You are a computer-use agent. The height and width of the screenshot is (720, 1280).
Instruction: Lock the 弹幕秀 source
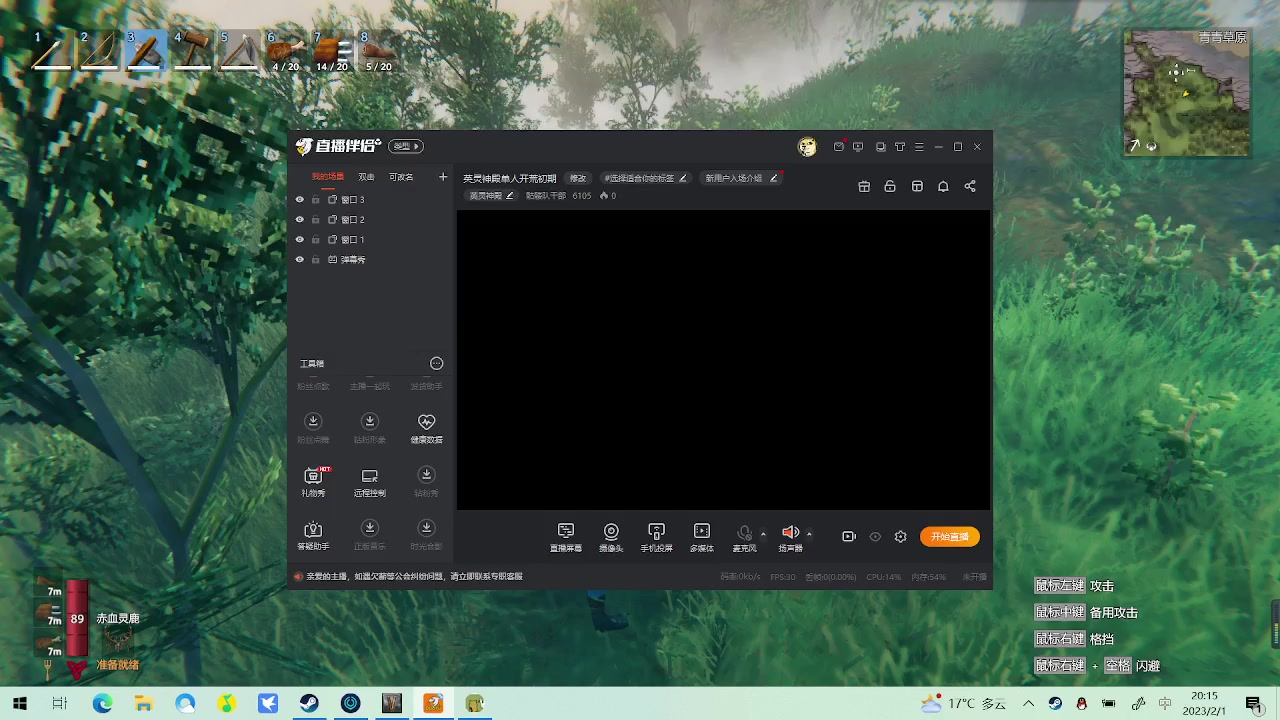315,260
